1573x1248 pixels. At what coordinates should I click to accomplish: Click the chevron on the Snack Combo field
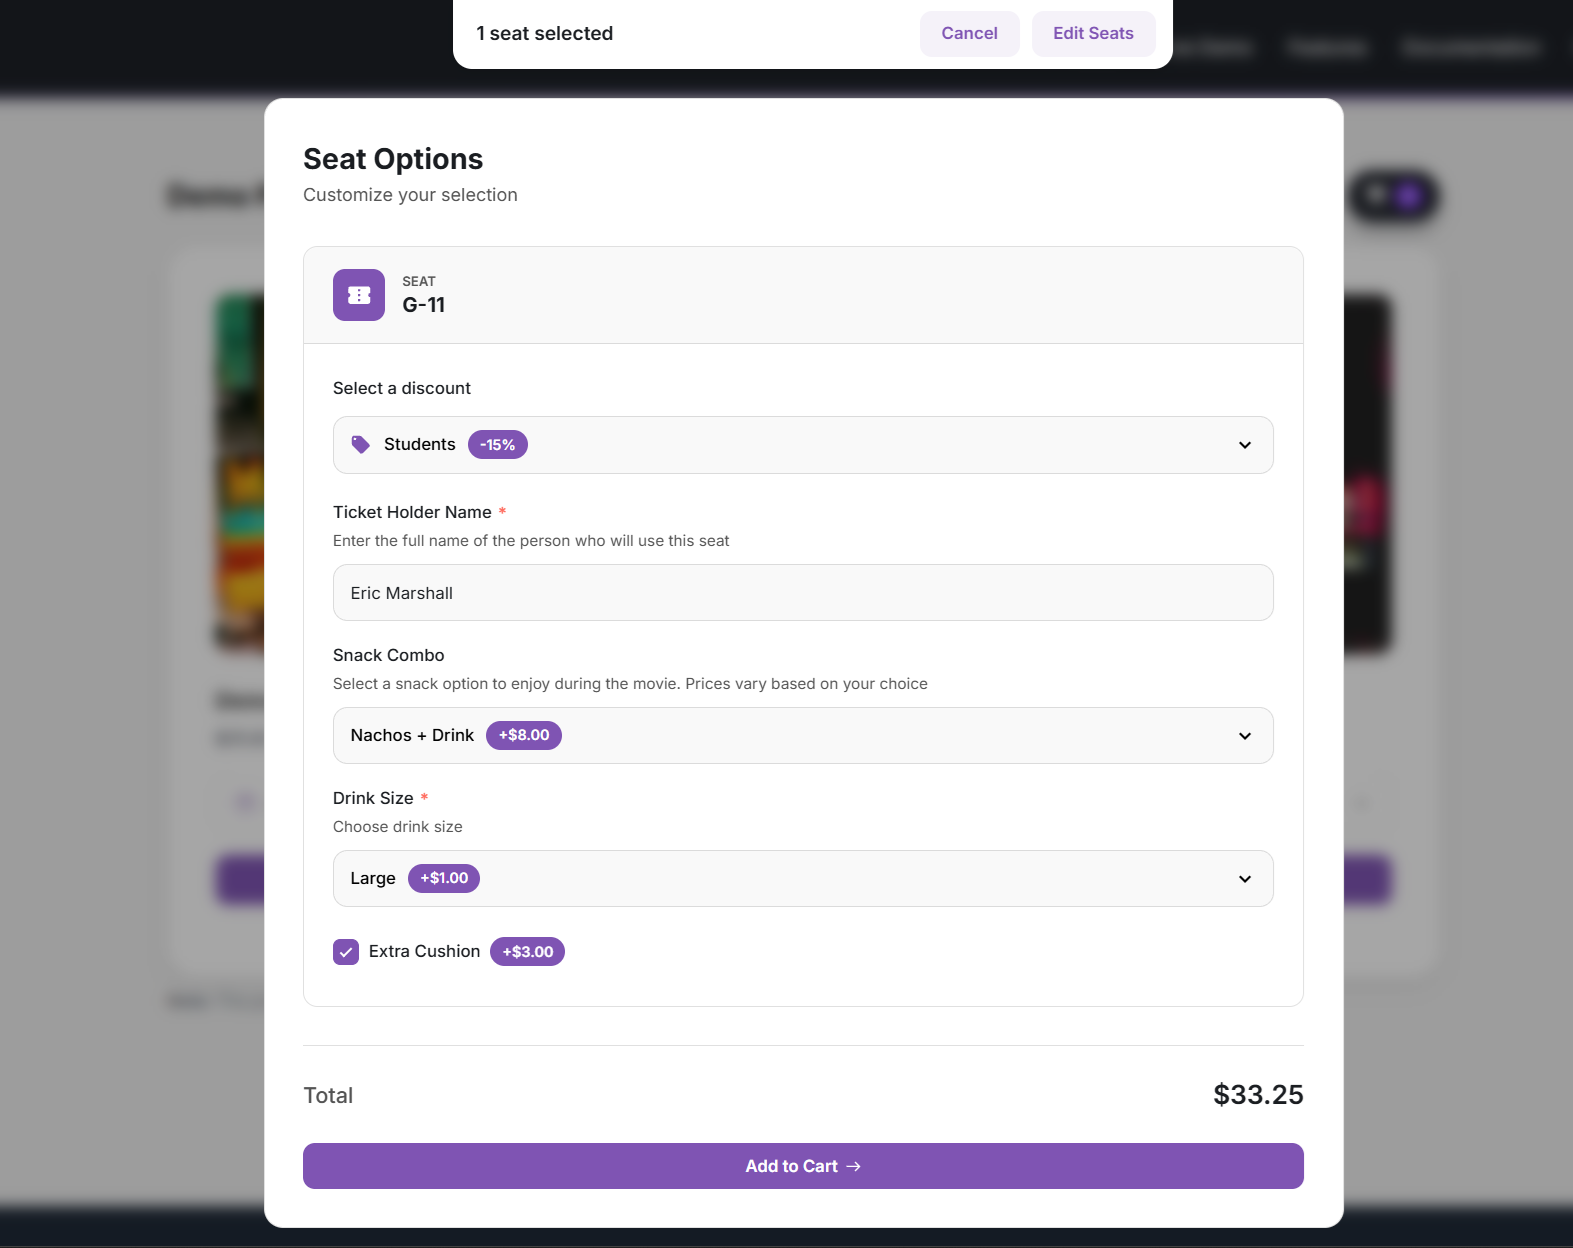tap(1245, 736)
